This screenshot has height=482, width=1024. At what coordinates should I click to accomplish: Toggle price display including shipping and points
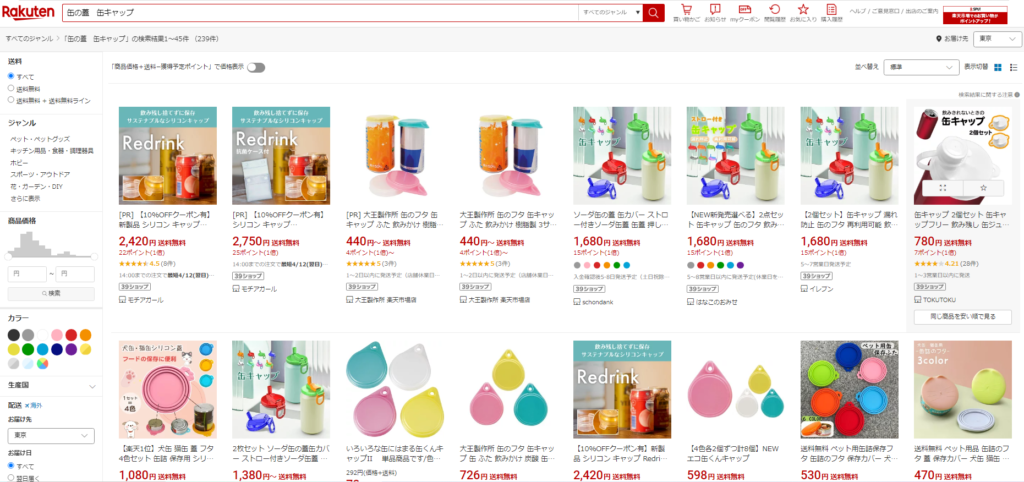[x=255, y=67]
